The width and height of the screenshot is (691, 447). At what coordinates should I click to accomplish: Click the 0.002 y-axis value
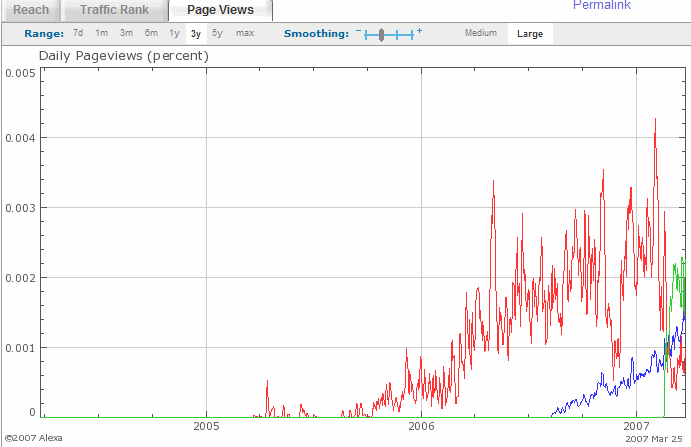coord(20,278)
